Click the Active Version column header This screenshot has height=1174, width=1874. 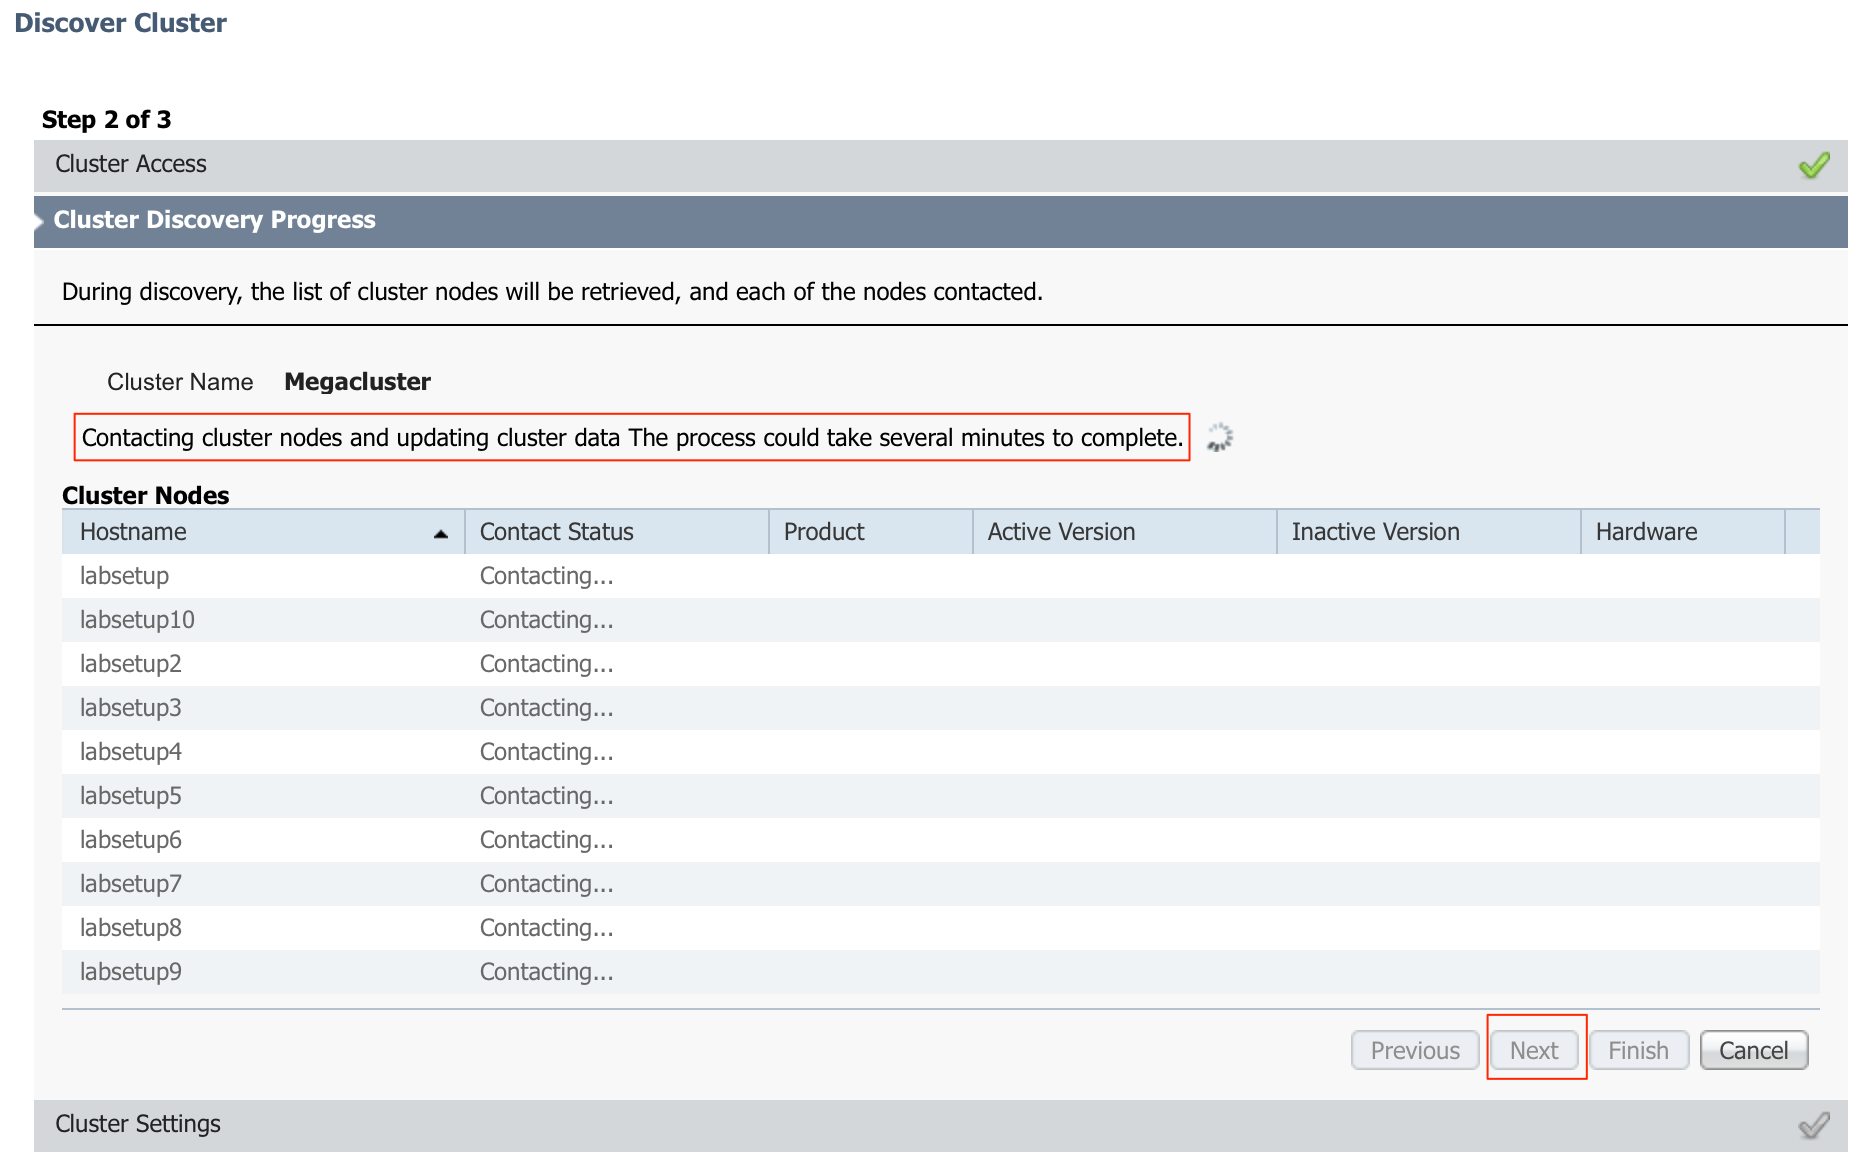[x=1125, y=532]
